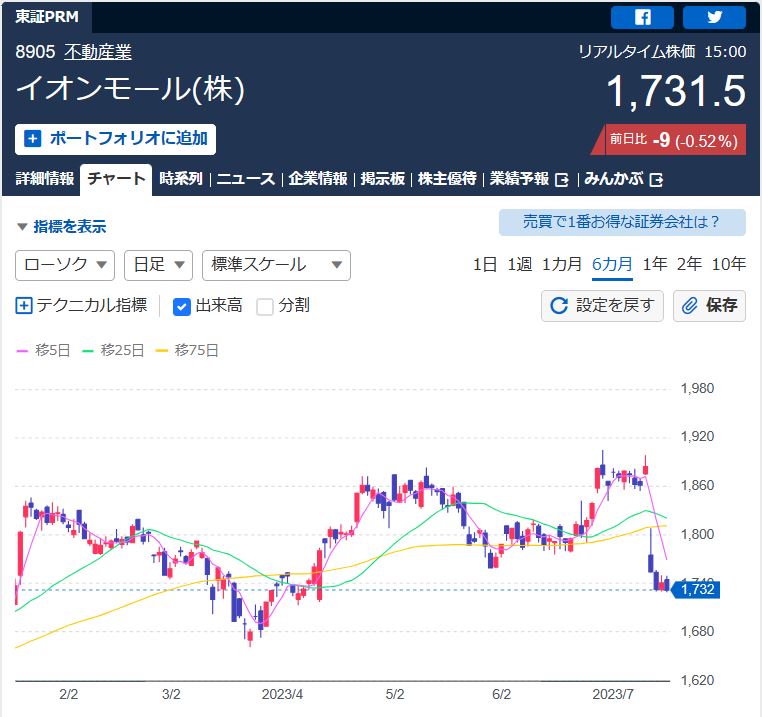Open the ローソク chart type dropdown

coord(65,265)
